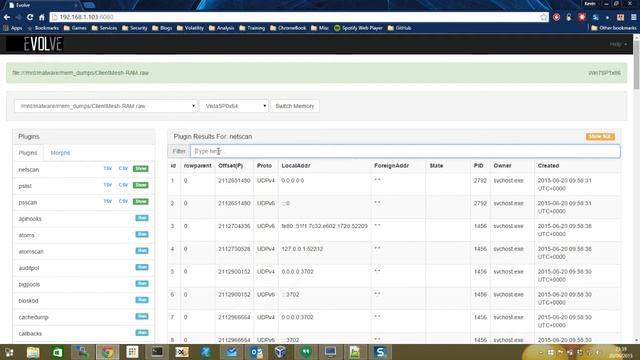This screenshot has width=640, height=360.
Task: Open Spotify Web Player bookmark
Action: pos(358,28)
